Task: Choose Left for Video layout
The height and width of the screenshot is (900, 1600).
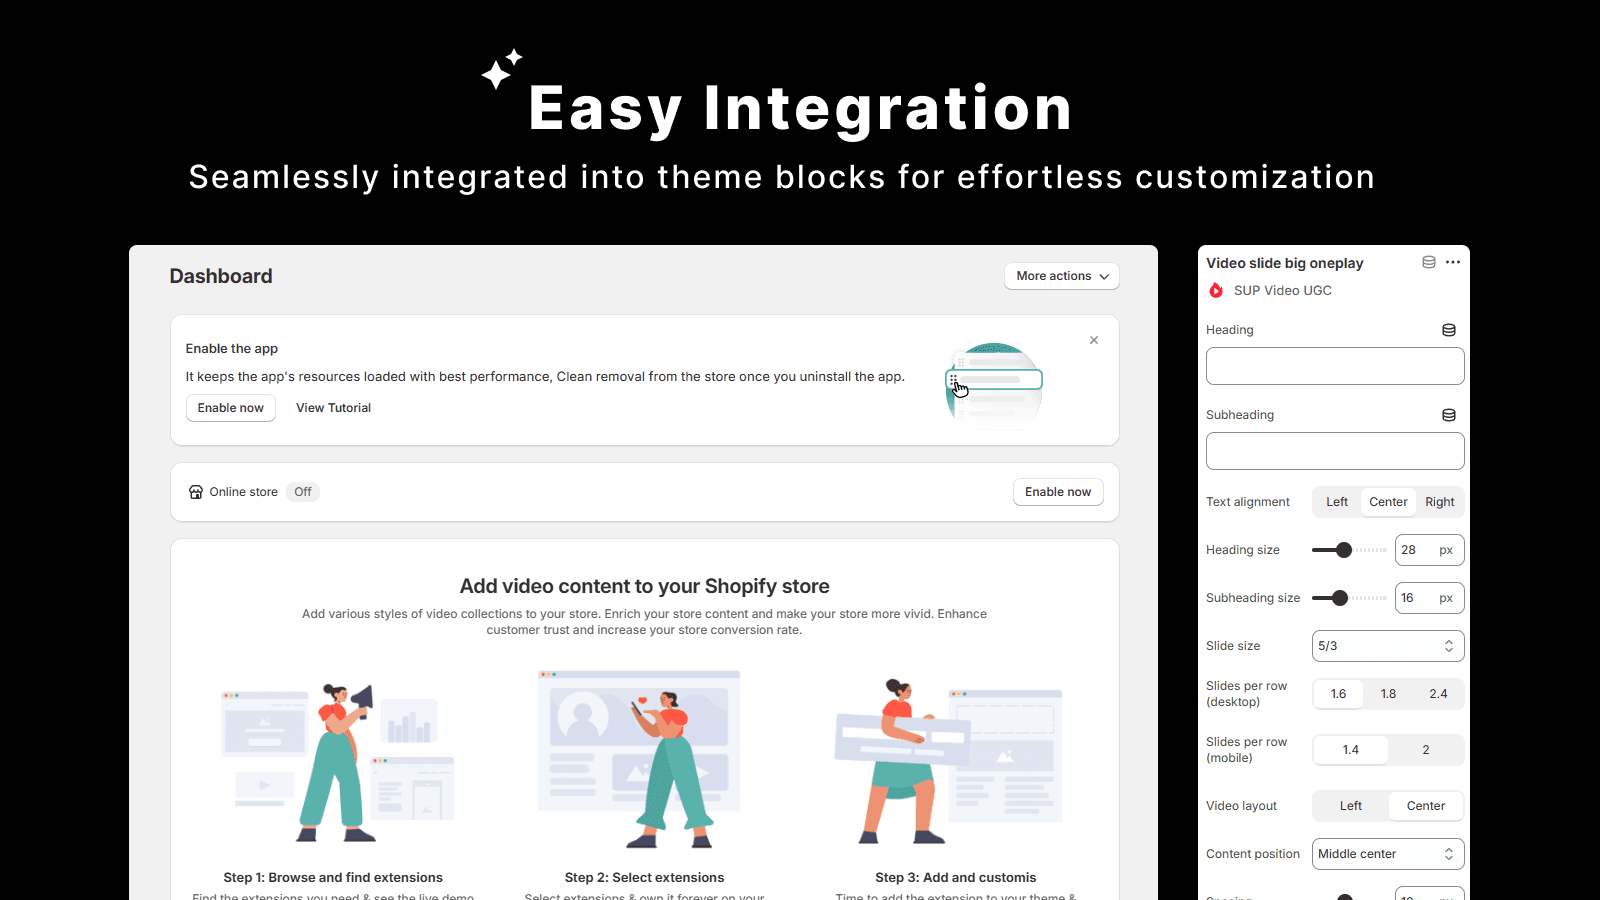Action: [1350, 806]
